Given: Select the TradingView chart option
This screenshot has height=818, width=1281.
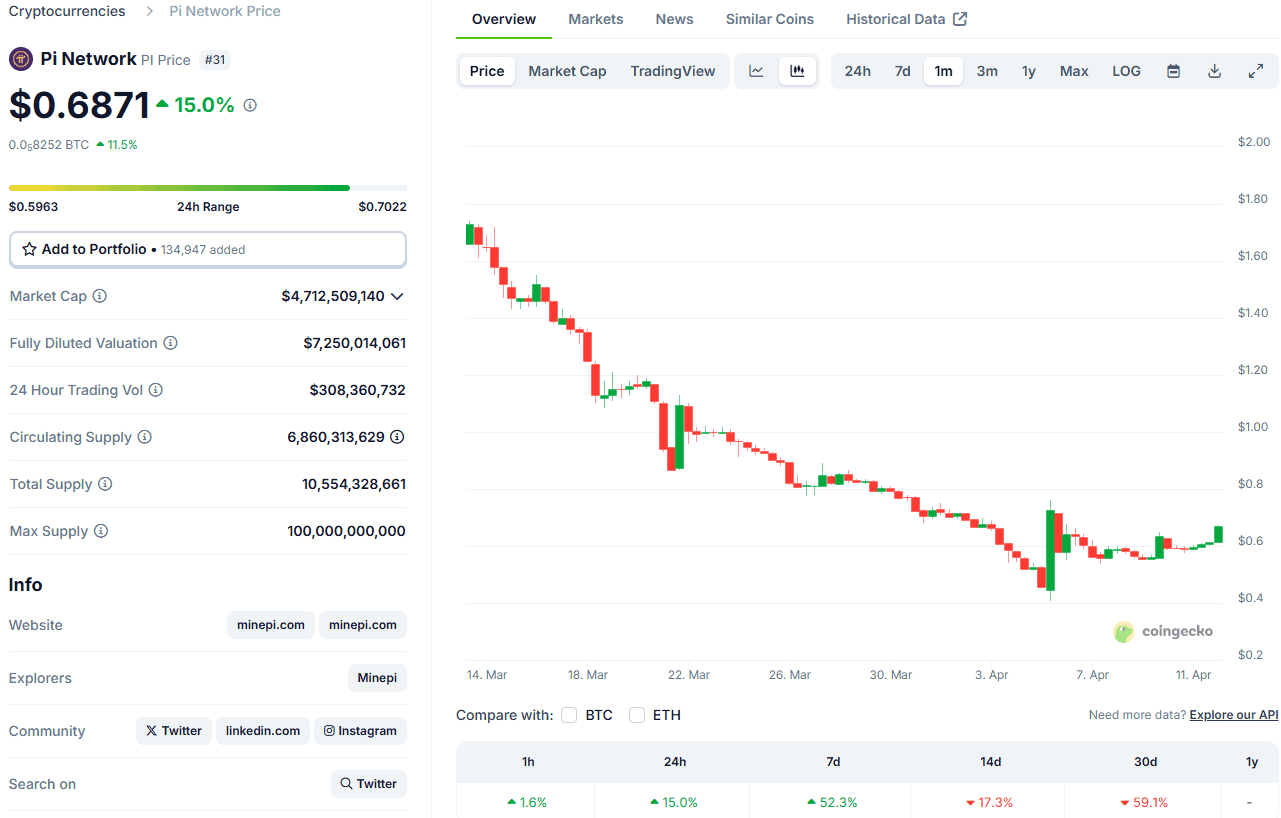Looking at the screenshot, I should click(x=672, y=70).
